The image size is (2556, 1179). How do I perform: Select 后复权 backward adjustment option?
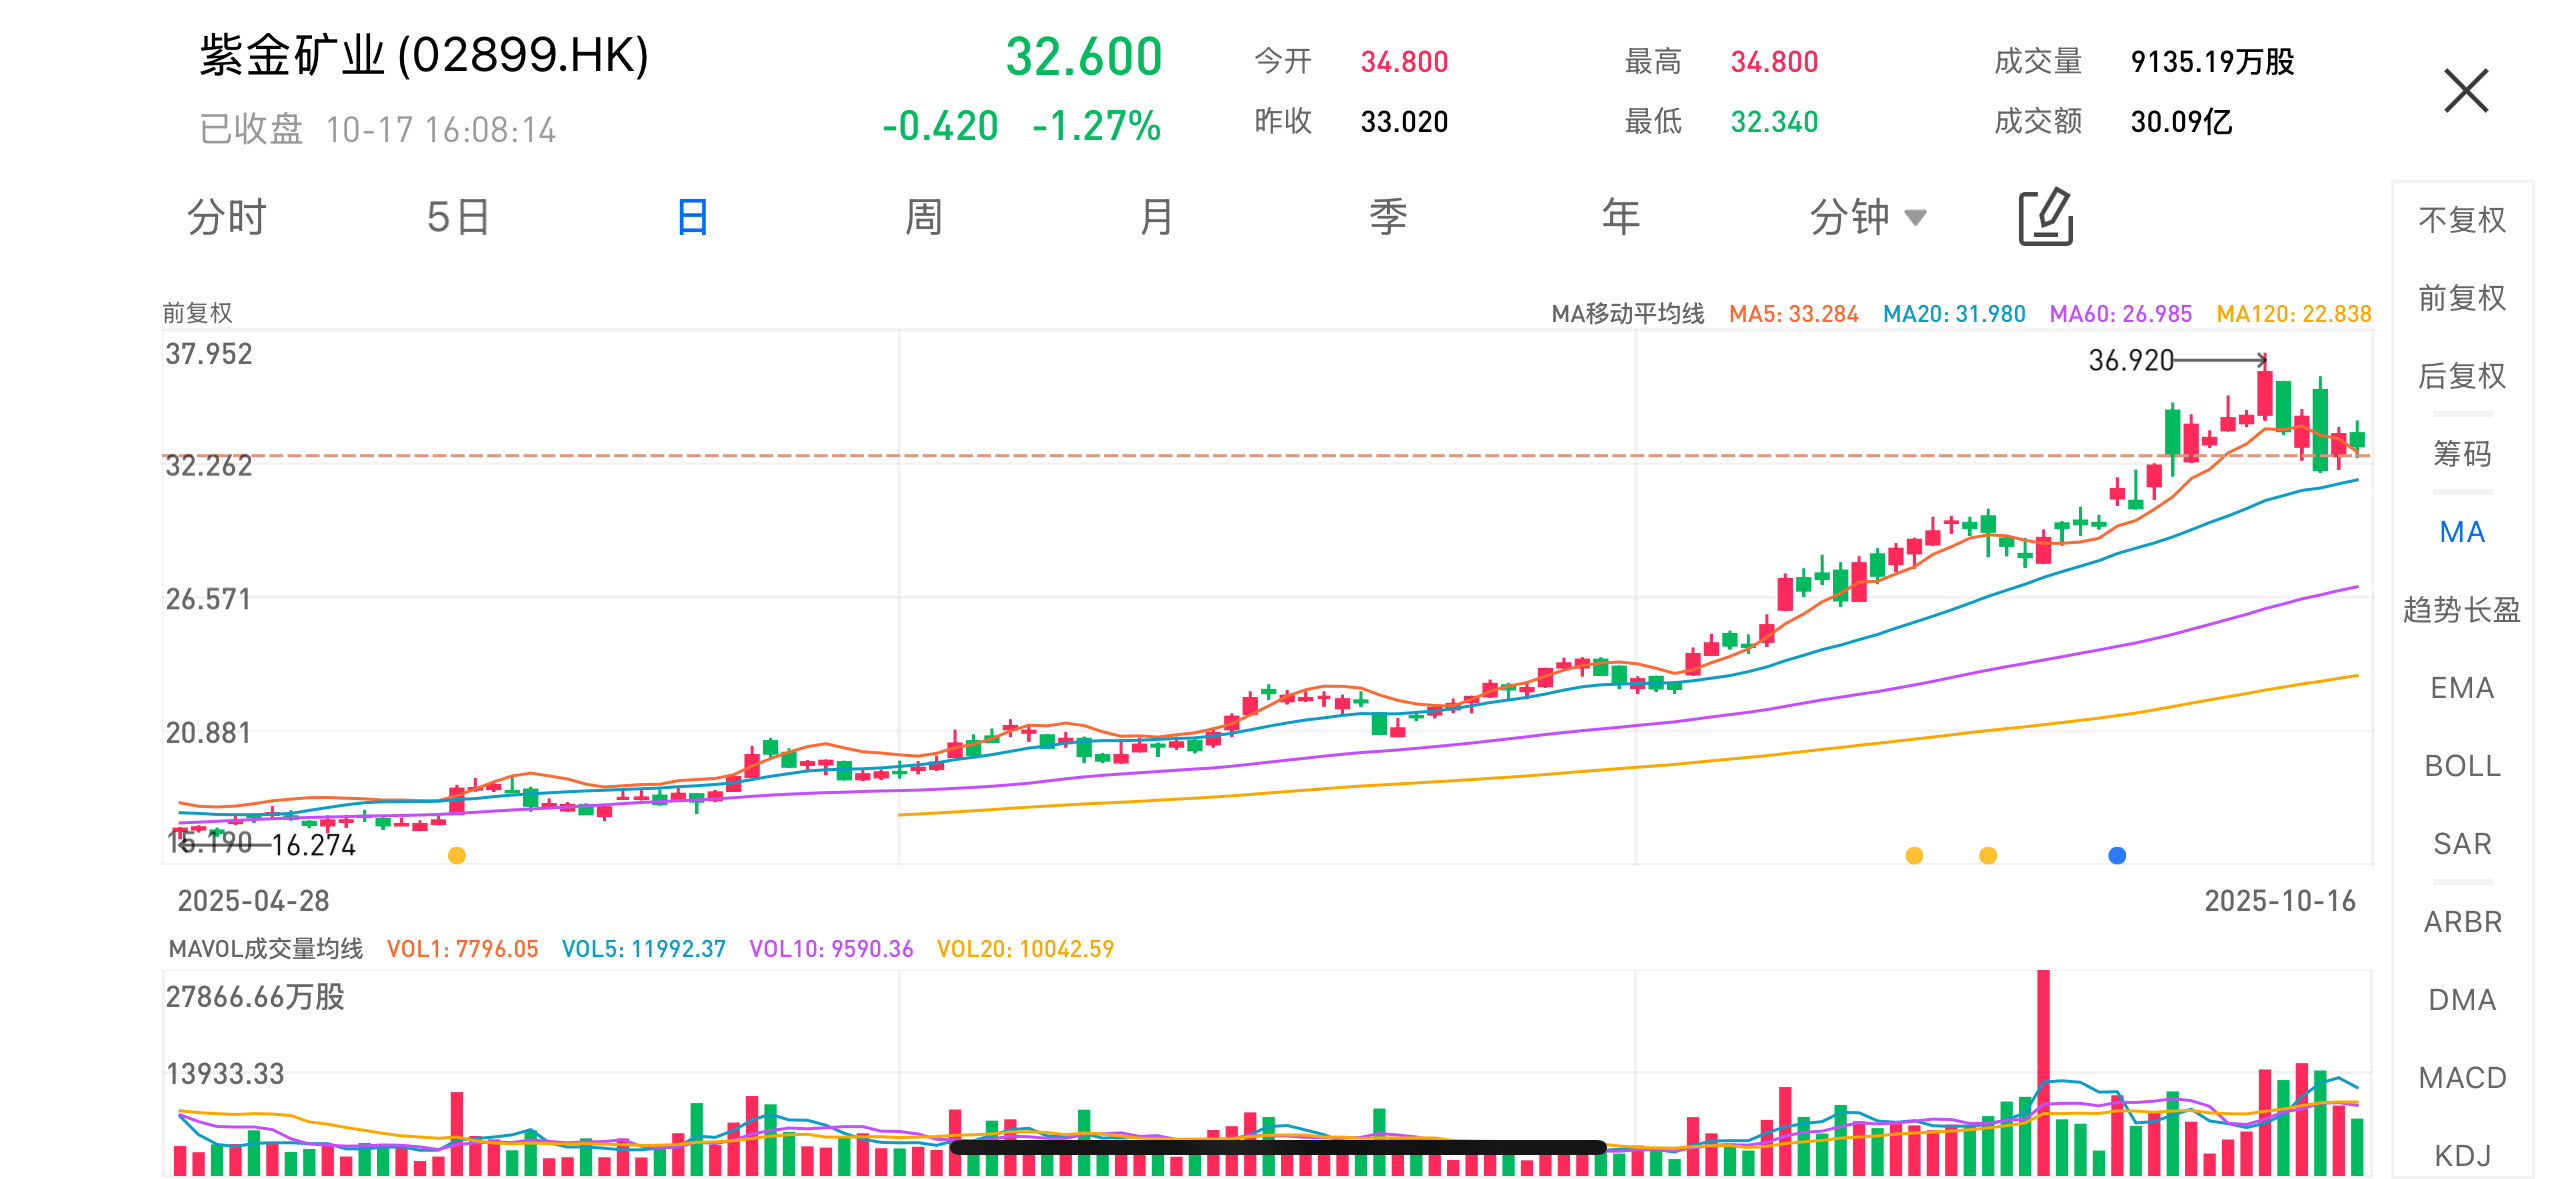pyautogui.click(x=2461, y=376)
